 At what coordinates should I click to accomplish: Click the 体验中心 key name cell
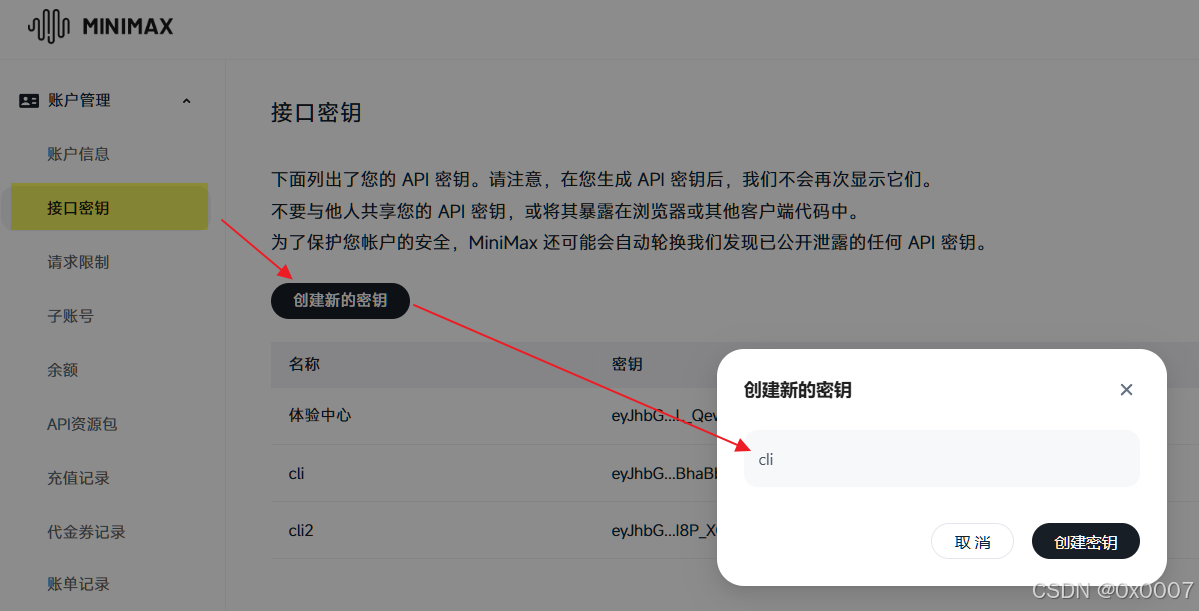click(320, 415)
